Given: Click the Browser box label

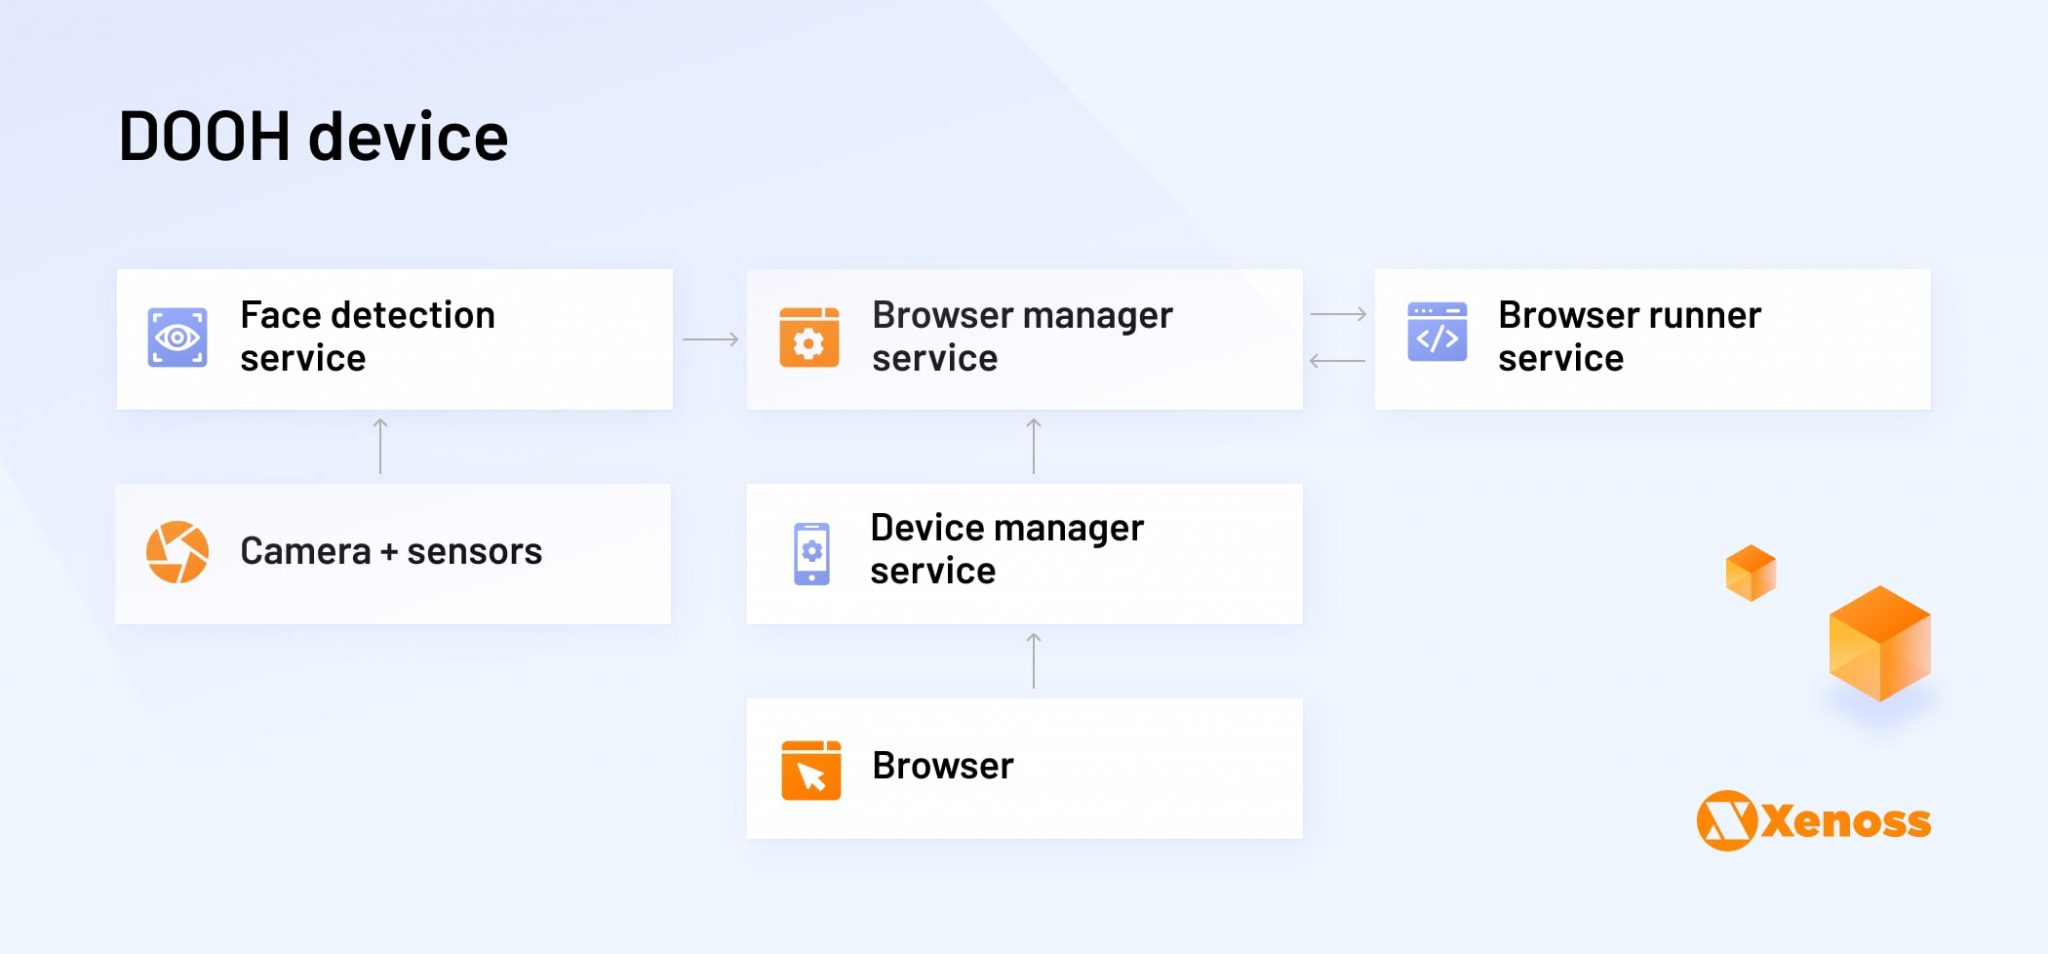Looking at the screenshot, I should click(942, 766).
